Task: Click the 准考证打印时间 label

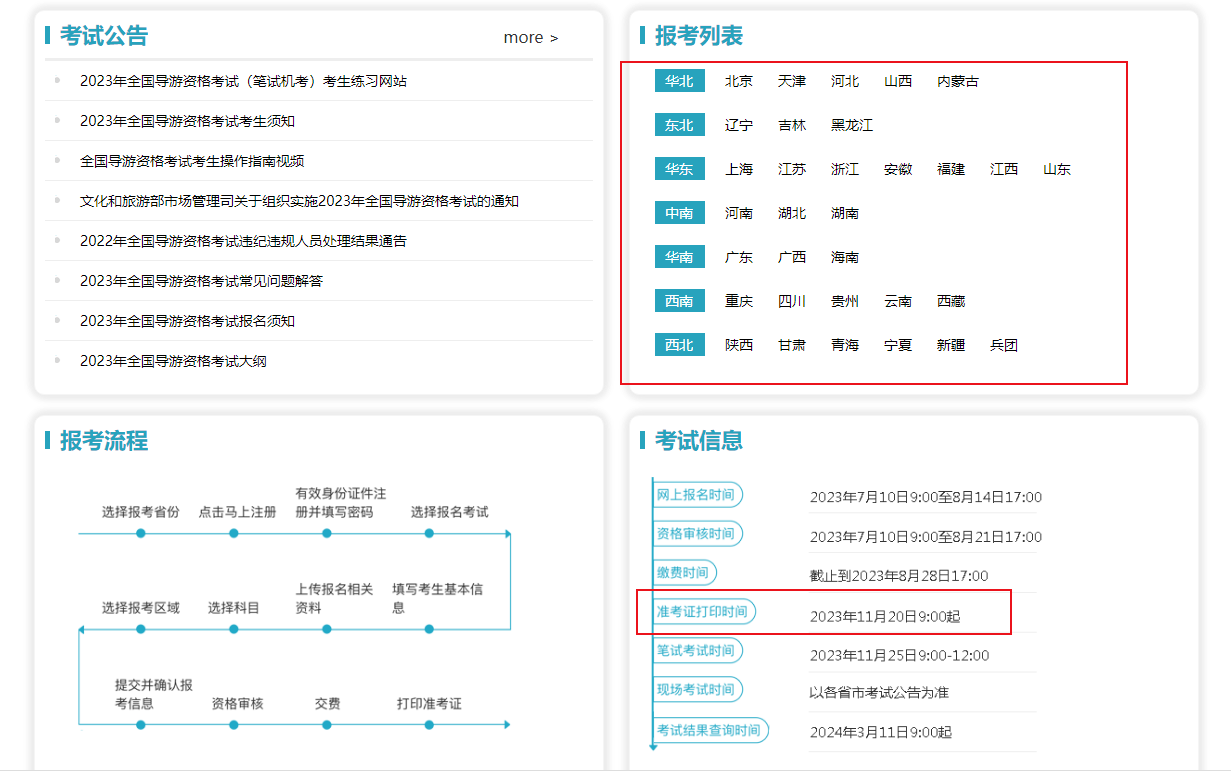Action: click(702, 611)
